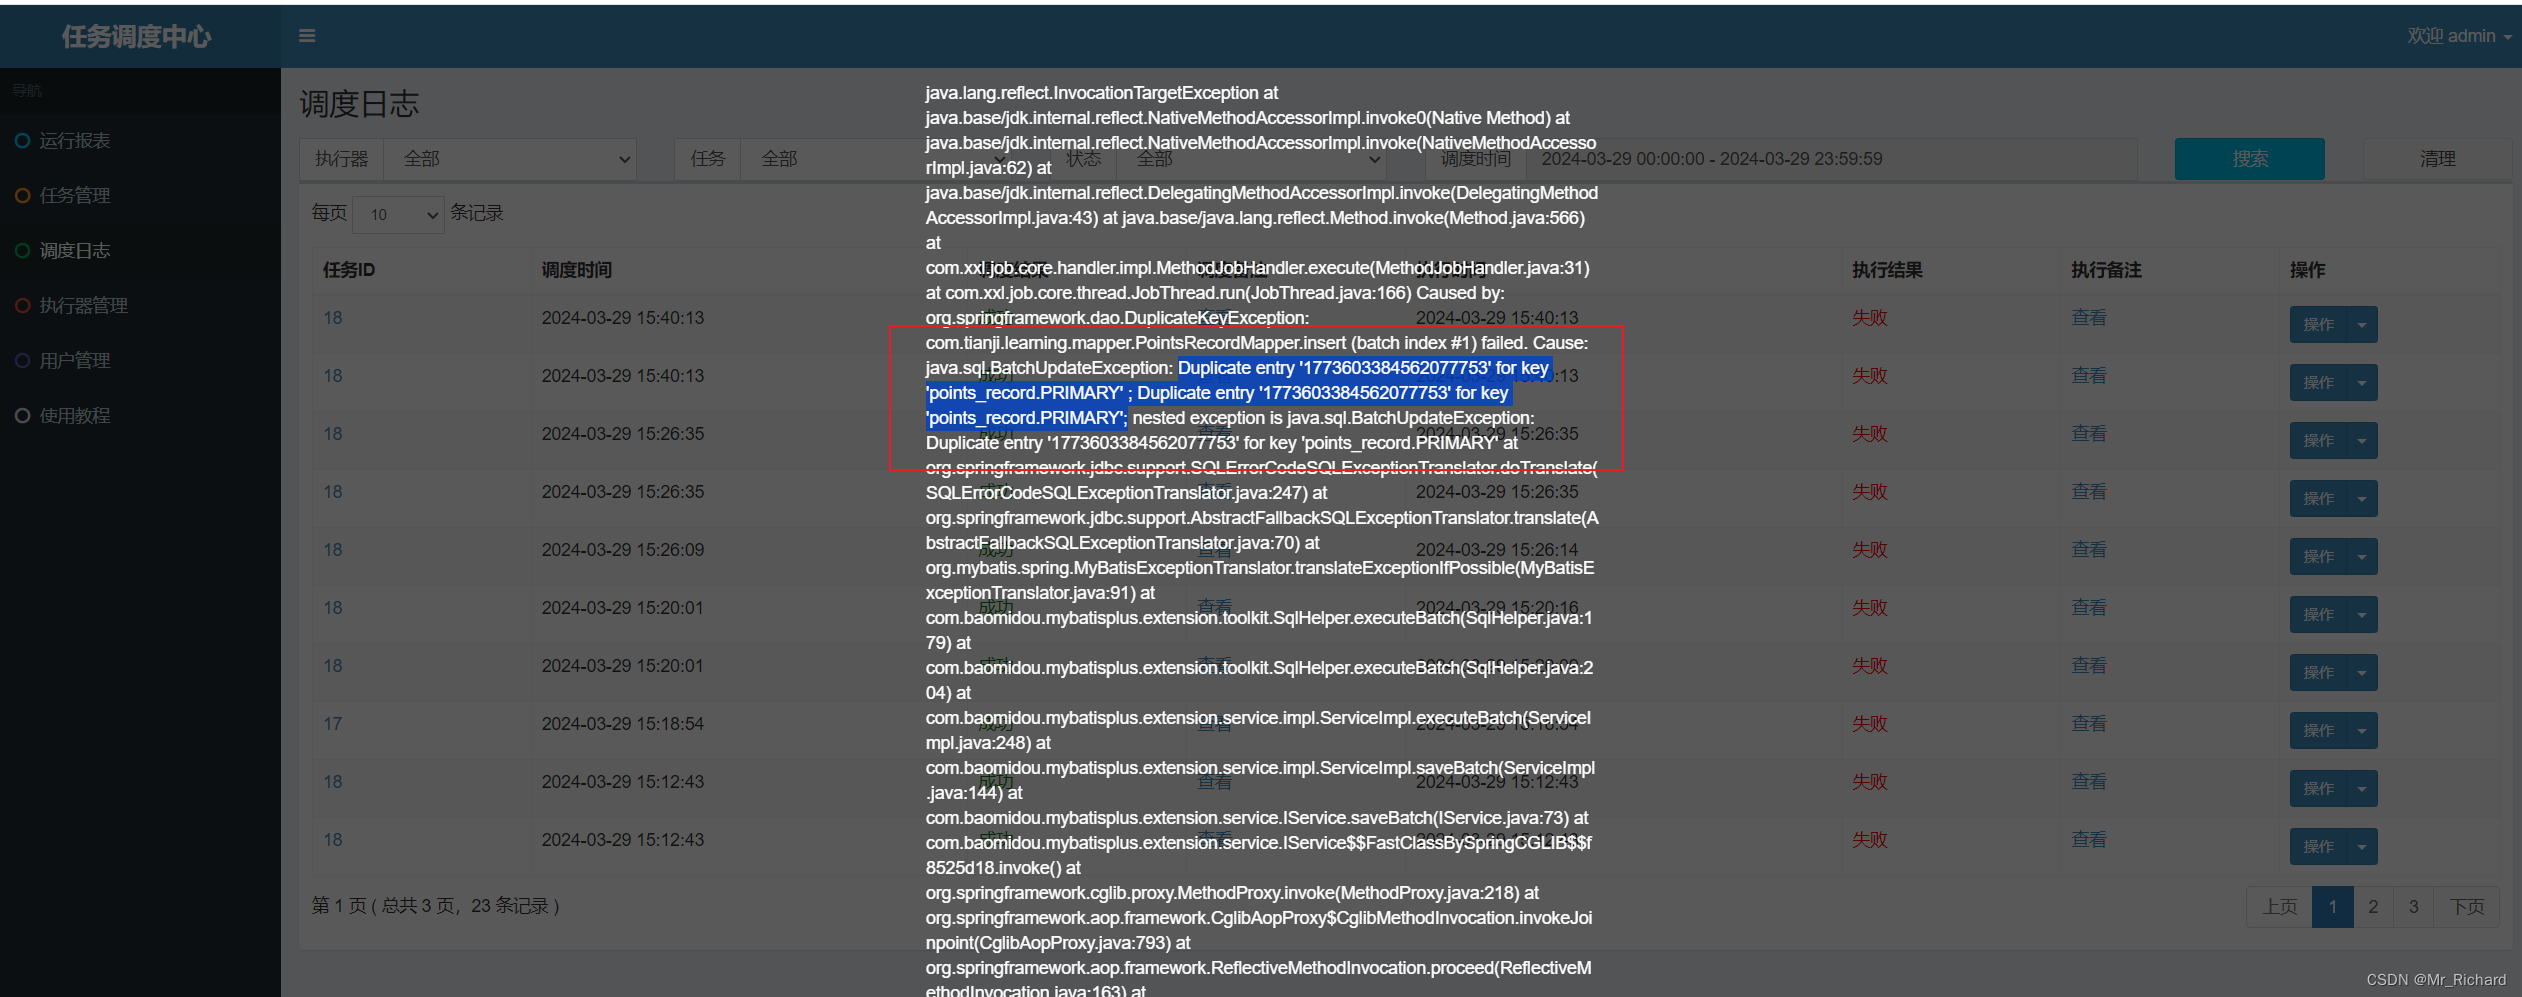Select pagination page 3
This screenshot has width=2522, height=997.
(2414, 907)
